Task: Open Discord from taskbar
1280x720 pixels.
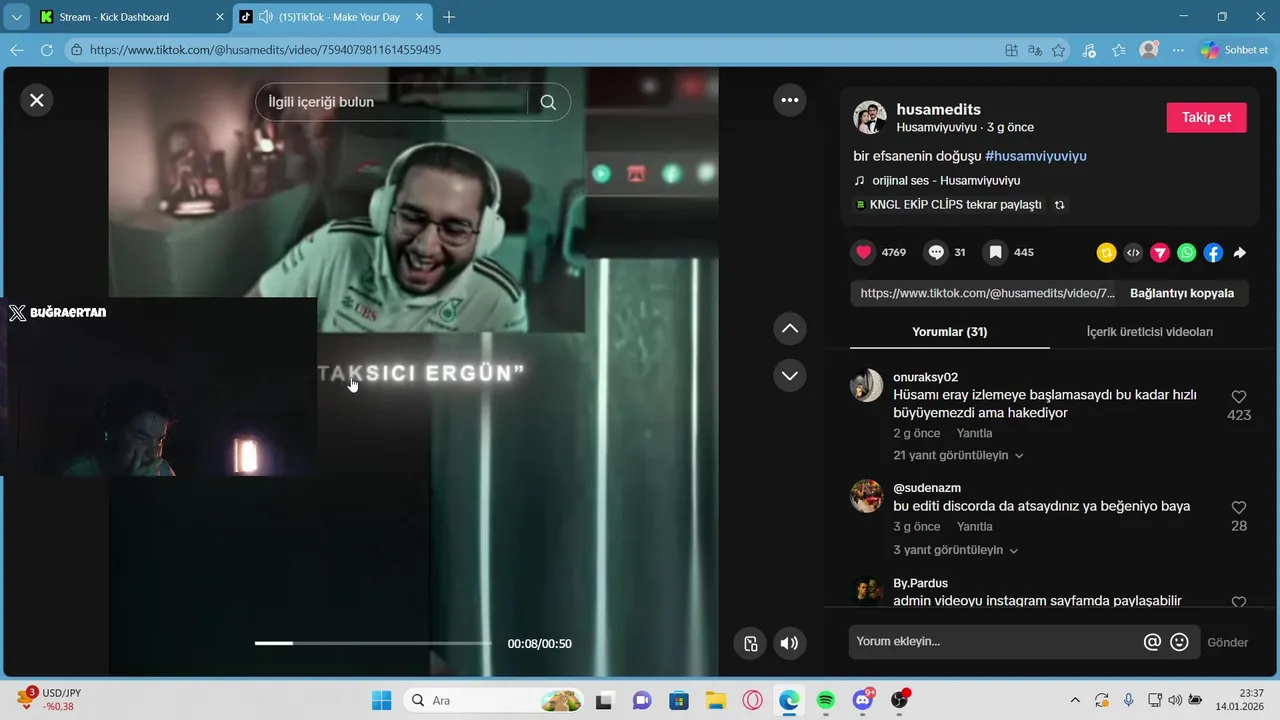Action: click(x=862, y=700)
